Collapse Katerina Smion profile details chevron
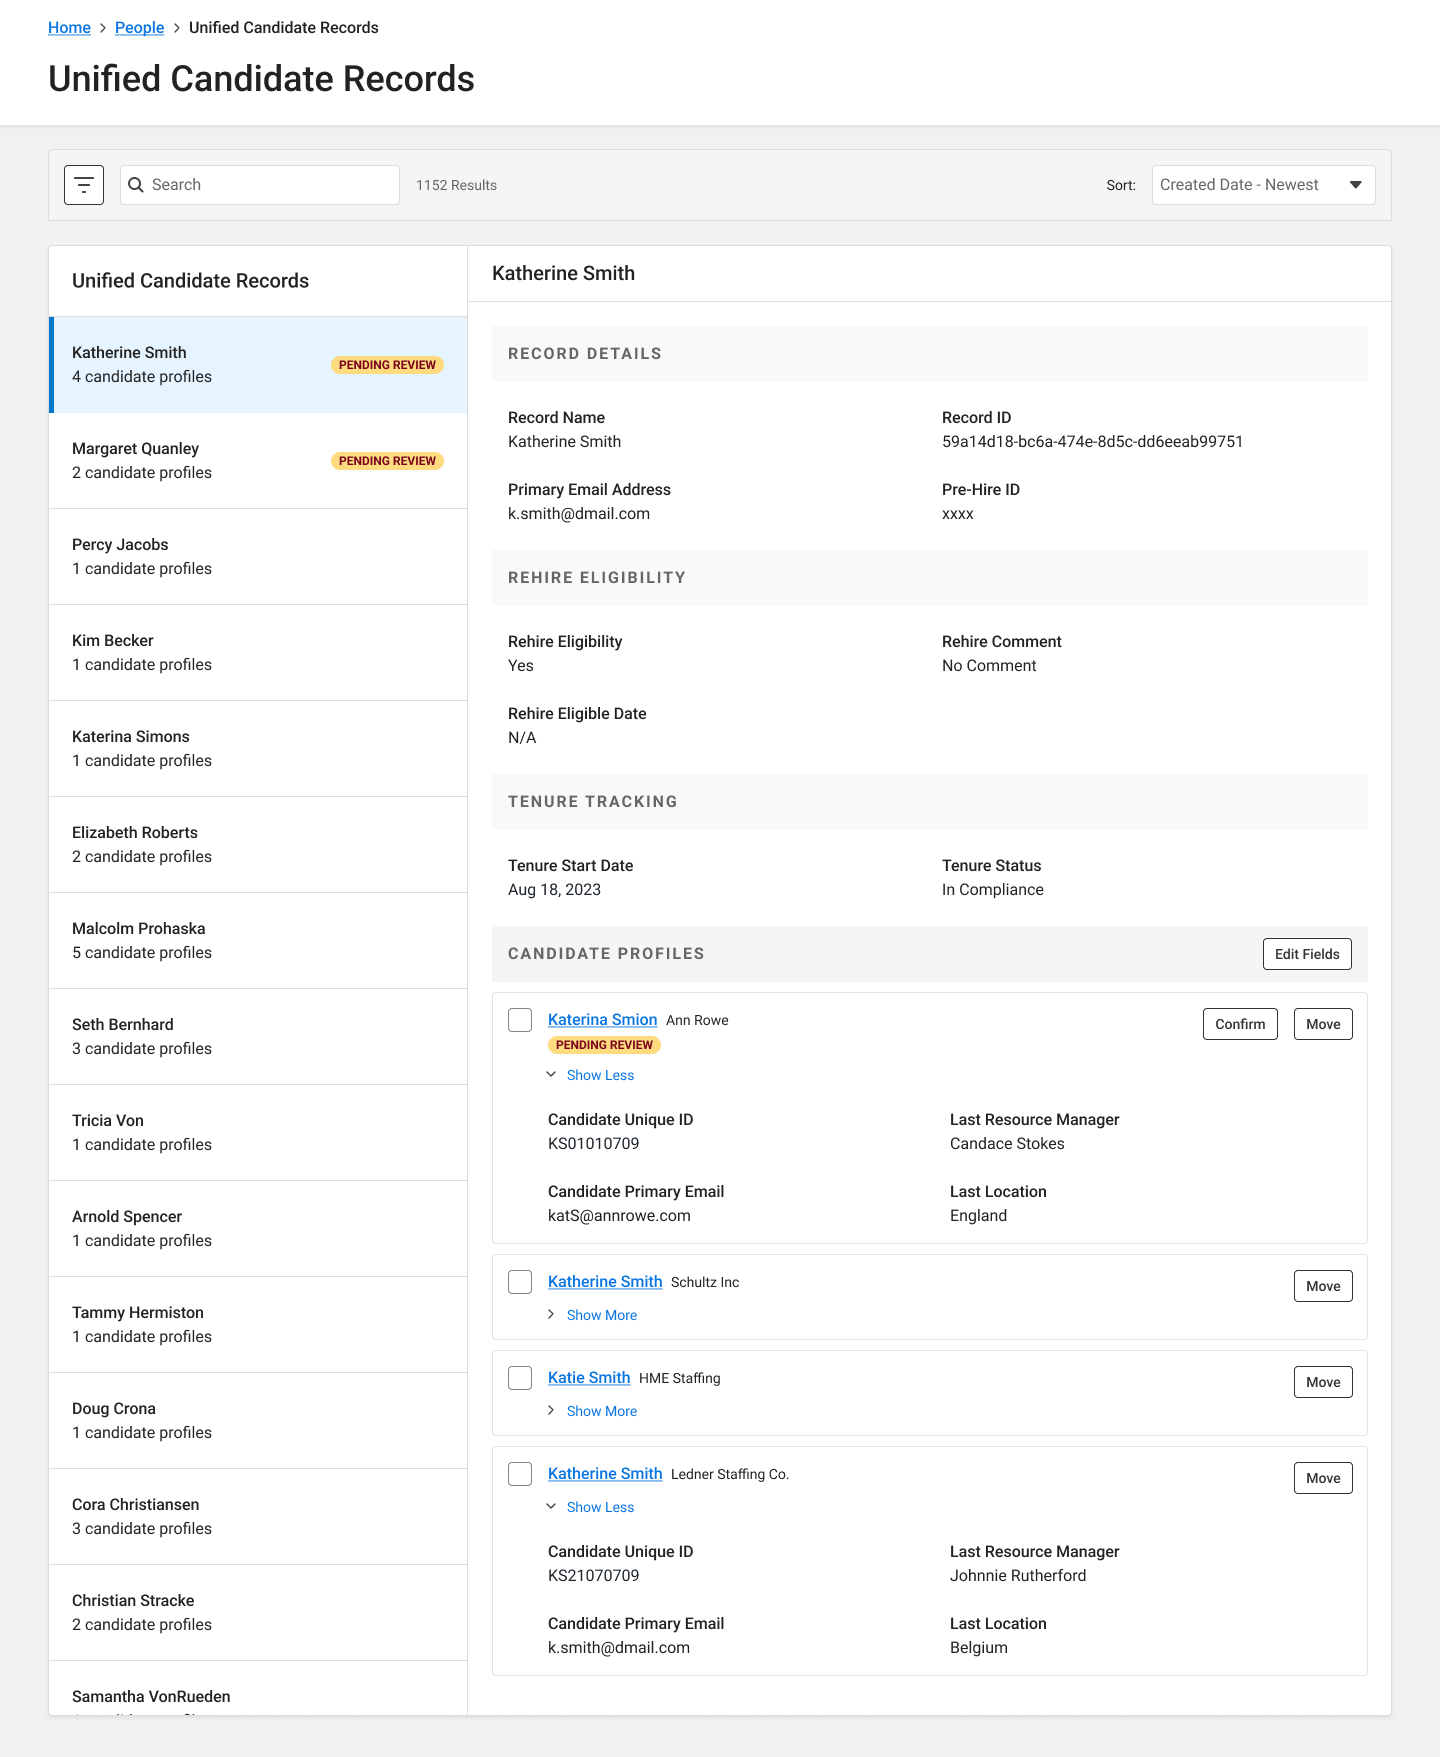The width and height of the screenshot is (1440, 1757). coord(551,1075)
